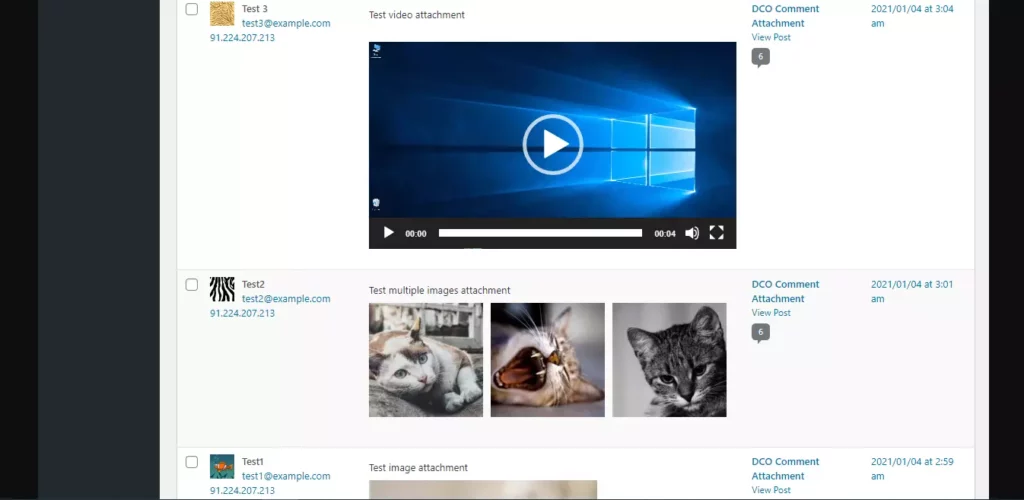1024x500 pixels.
Task: Open the black-and-white cat thumbnail
Action: 669,360
